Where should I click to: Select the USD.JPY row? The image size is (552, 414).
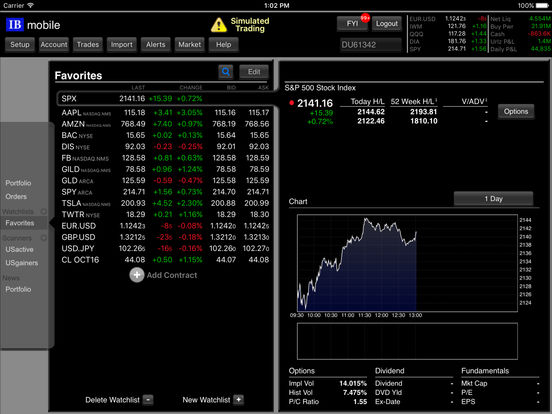coord(165,249)
